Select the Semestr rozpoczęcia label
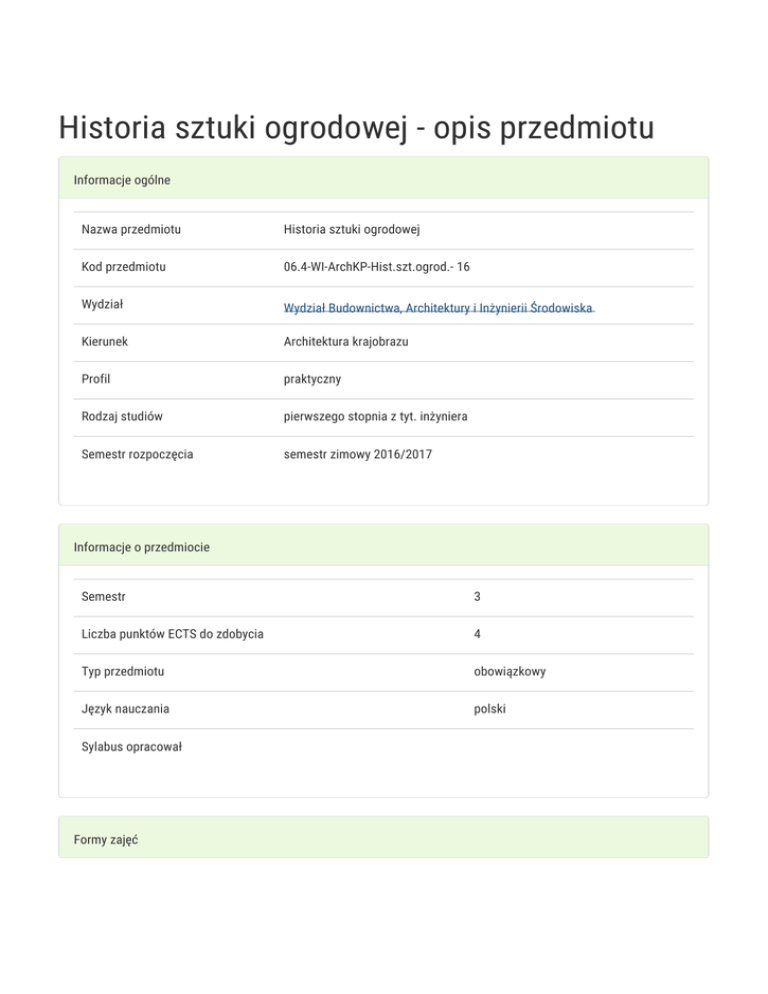The image size is (768, 994). pyautogui.click(x=138, y=454)
